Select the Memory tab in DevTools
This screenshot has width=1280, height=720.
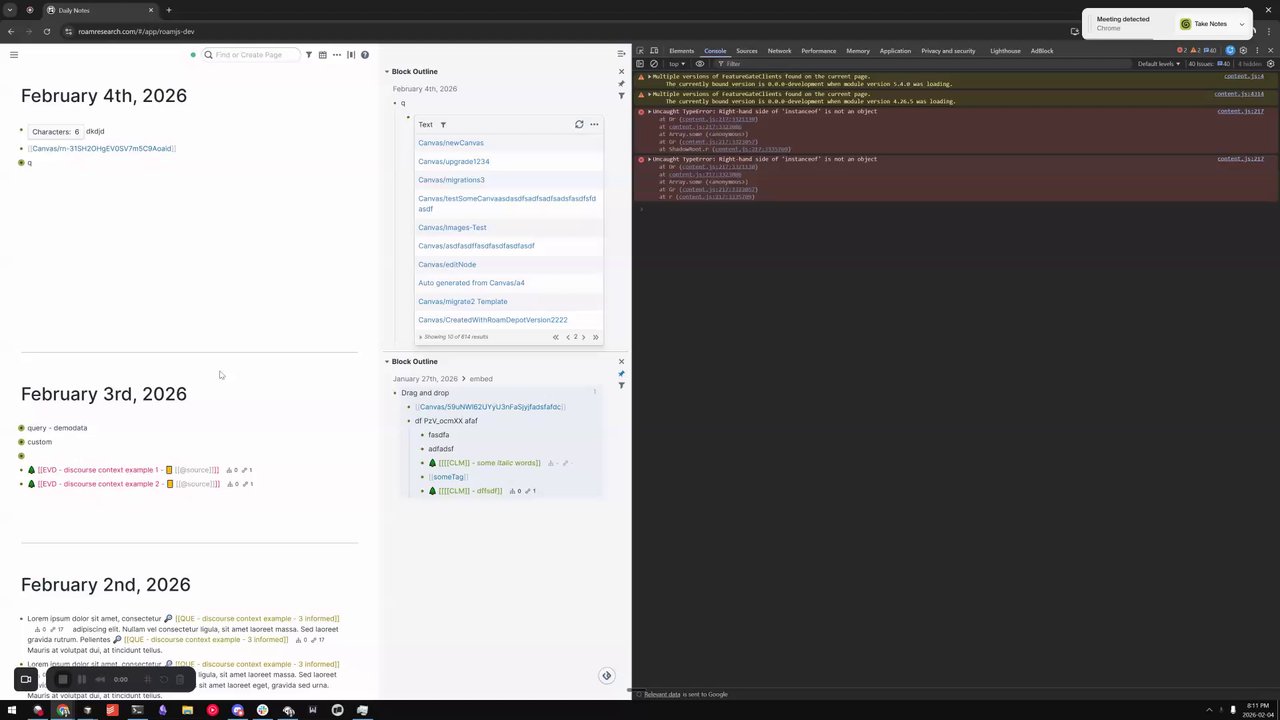(858, 51)
